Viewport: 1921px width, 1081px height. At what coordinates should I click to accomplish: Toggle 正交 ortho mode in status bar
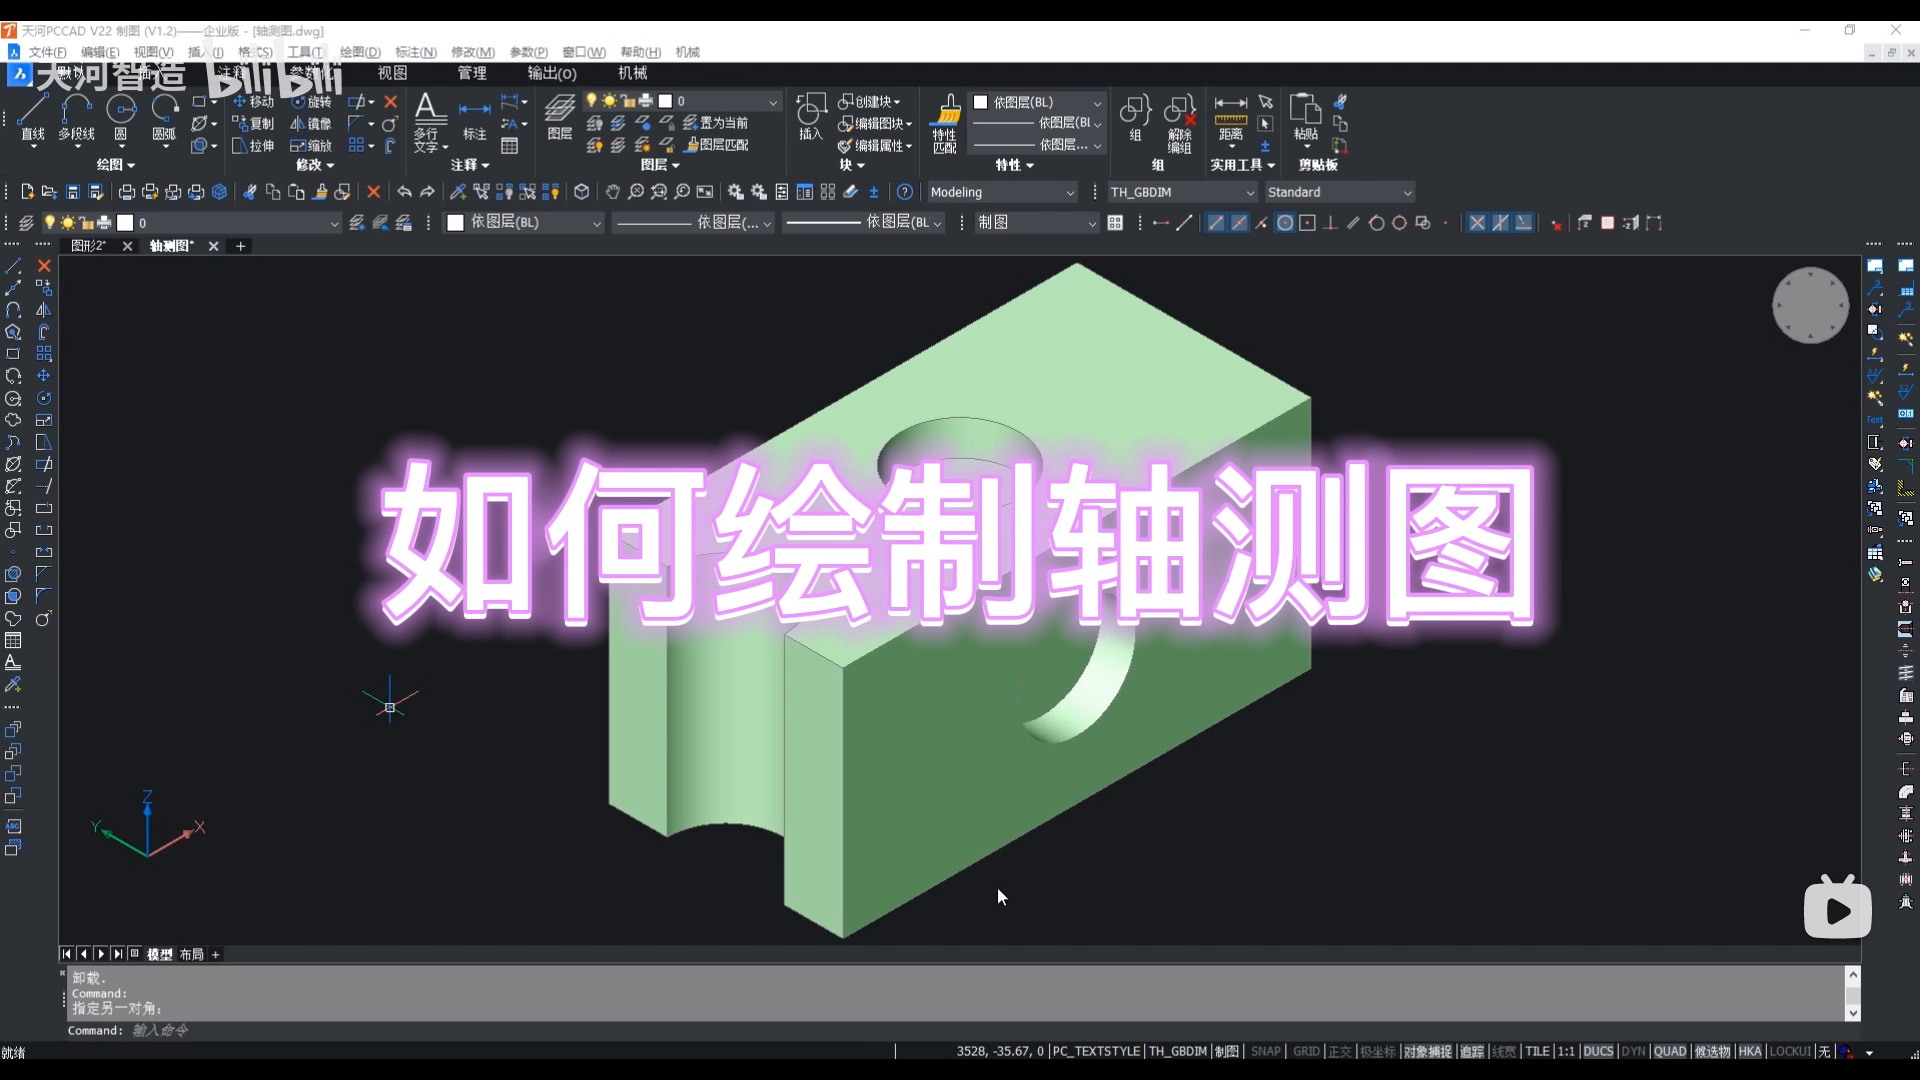(x=1340, y=1052)
